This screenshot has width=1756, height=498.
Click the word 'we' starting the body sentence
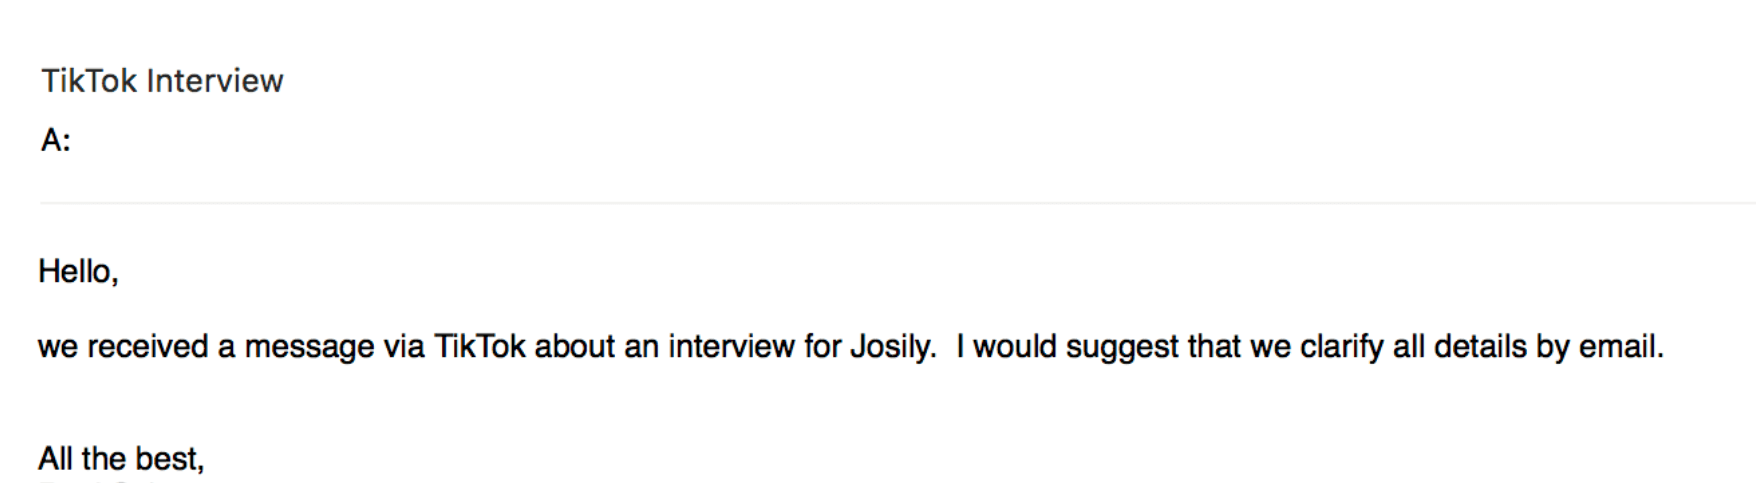point(58,346)
